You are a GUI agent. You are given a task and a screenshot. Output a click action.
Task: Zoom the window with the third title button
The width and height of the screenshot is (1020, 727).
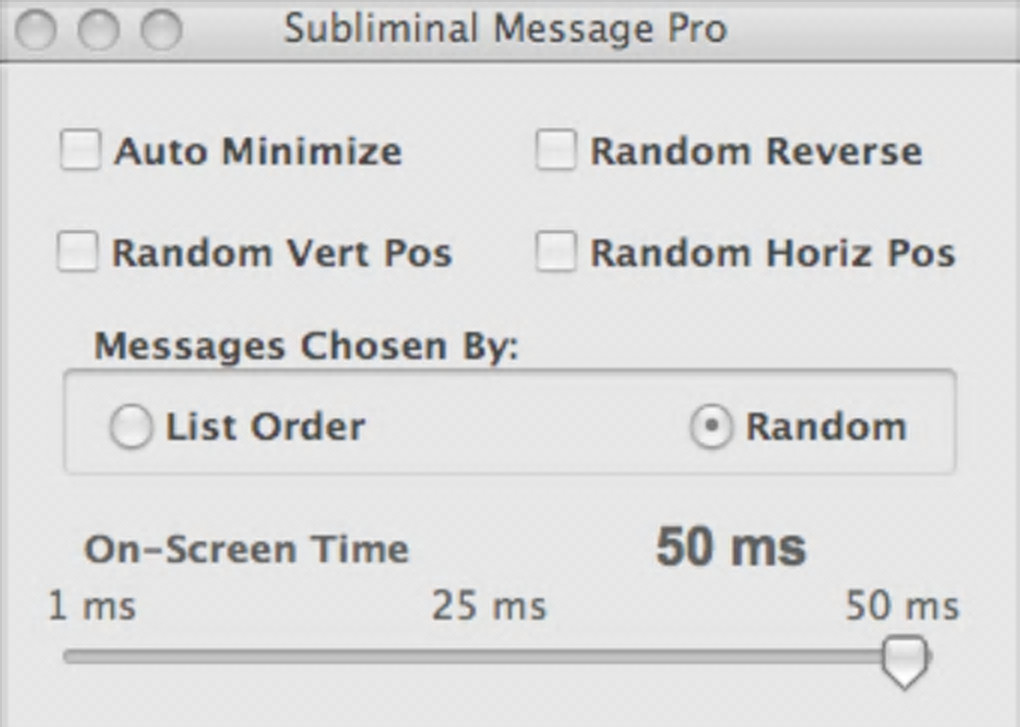pos(160,30)
